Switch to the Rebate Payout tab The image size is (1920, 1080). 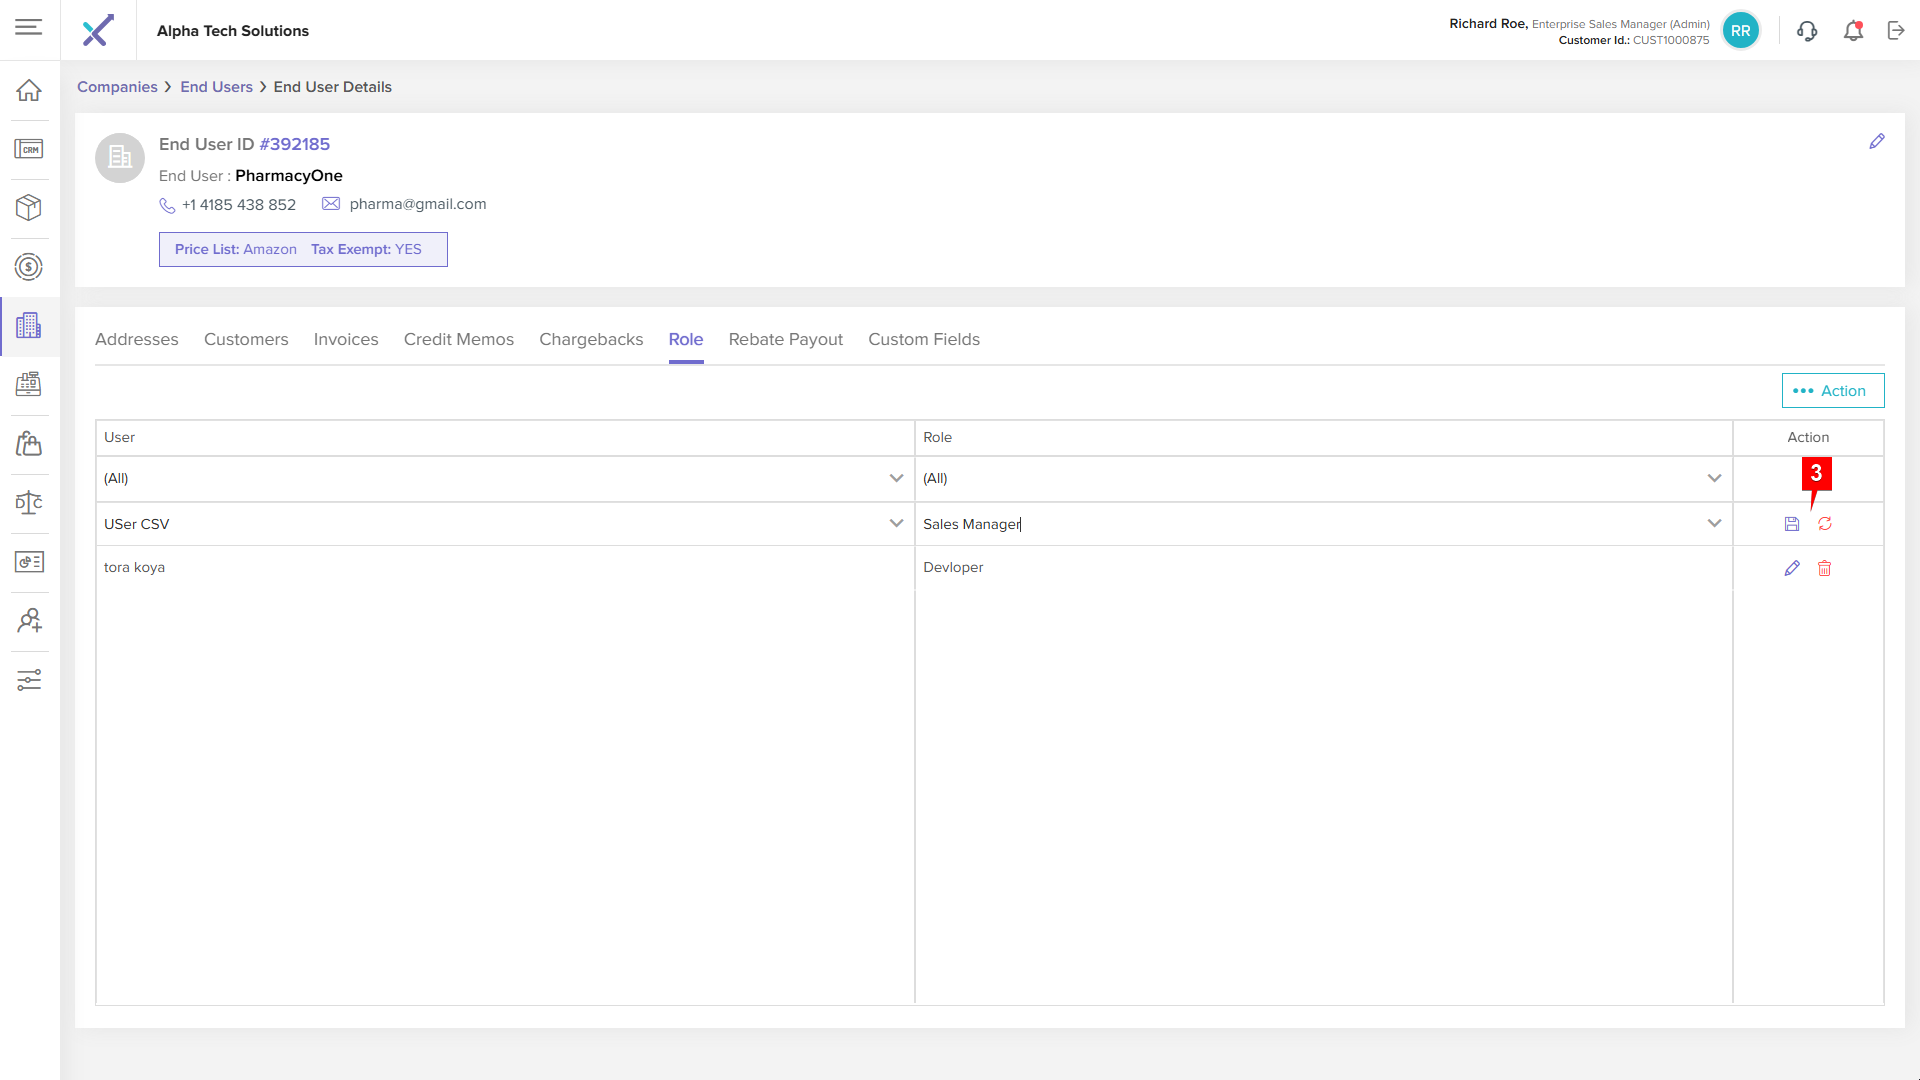(x=785, y=340)
